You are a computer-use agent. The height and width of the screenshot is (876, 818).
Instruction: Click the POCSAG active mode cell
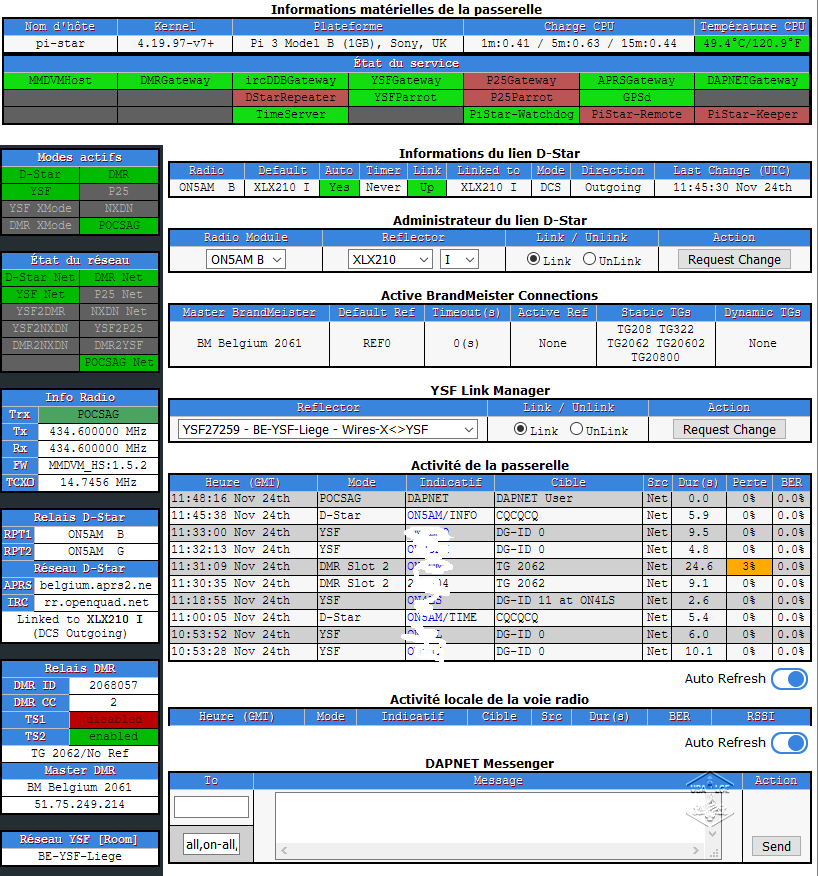click(x=119, y=225)
